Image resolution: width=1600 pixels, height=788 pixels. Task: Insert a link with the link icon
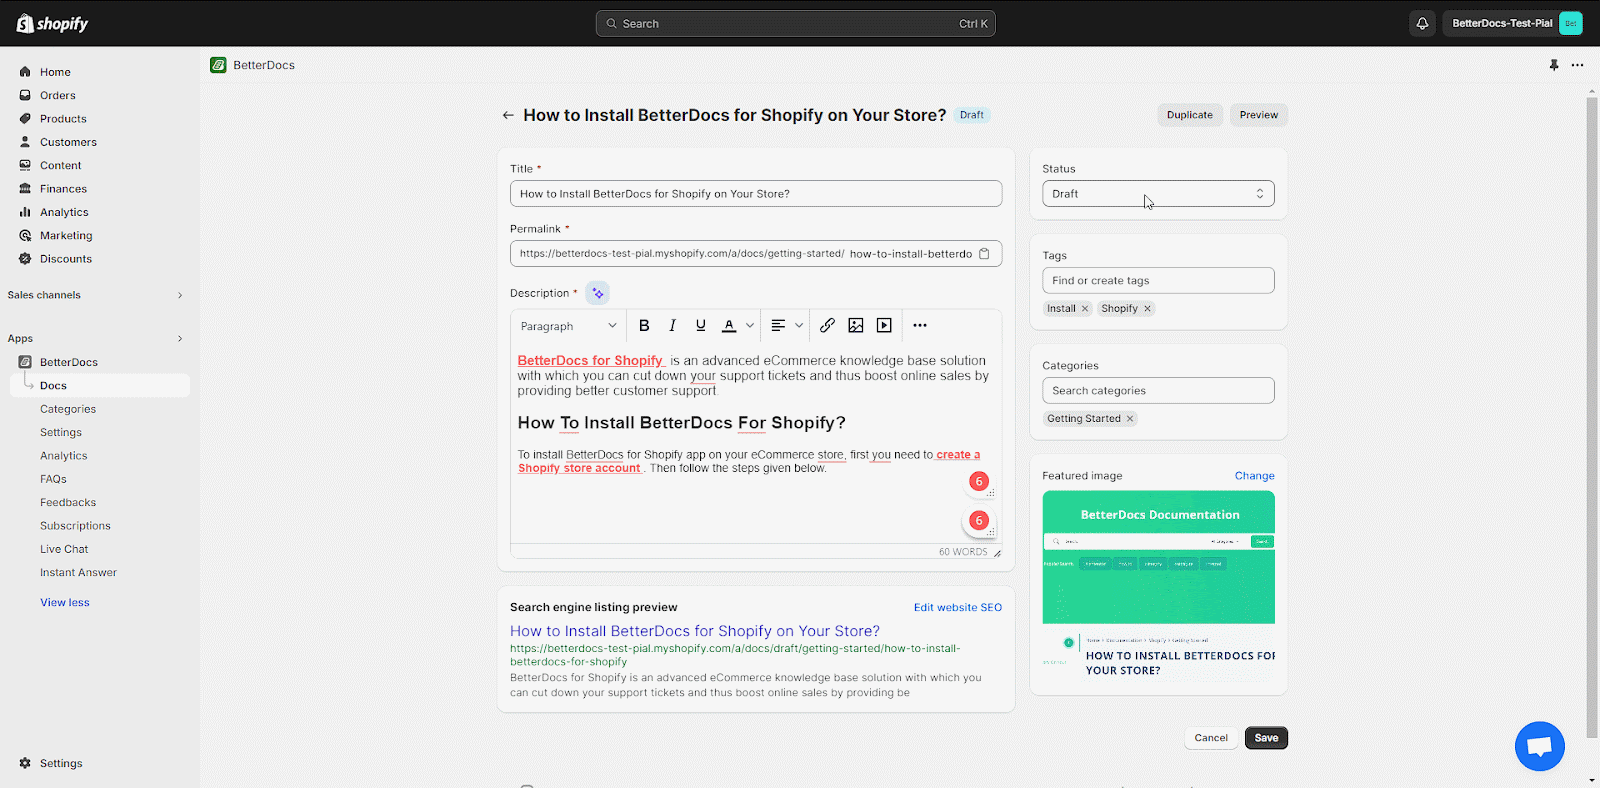pos(827,325)
